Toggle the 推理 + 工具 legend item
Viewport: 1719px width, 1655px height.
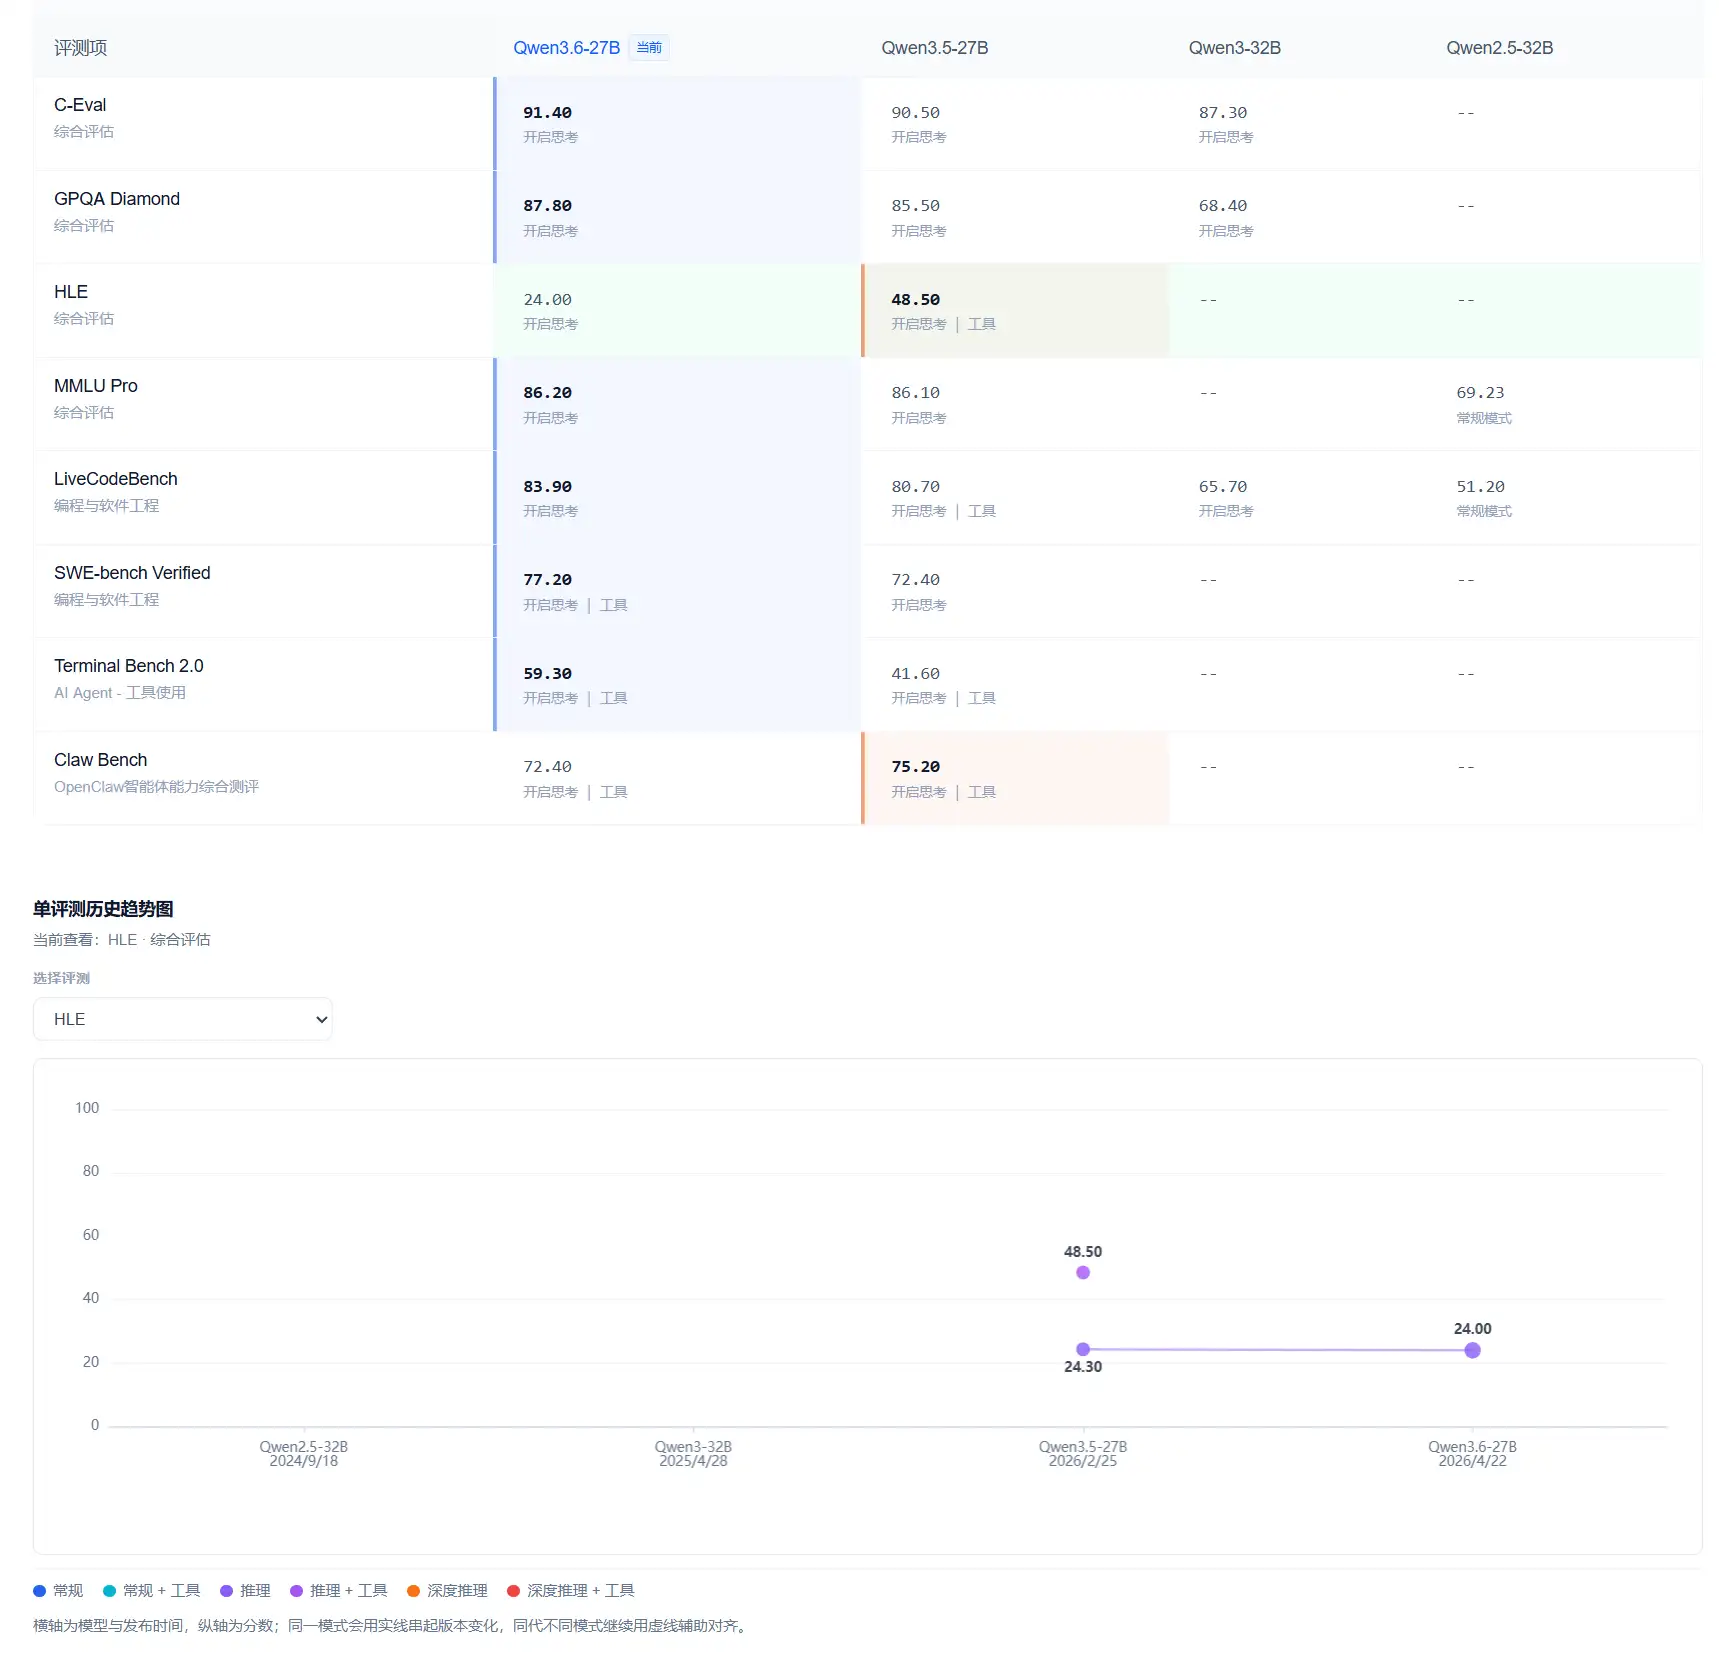[x=339, y=1591]
